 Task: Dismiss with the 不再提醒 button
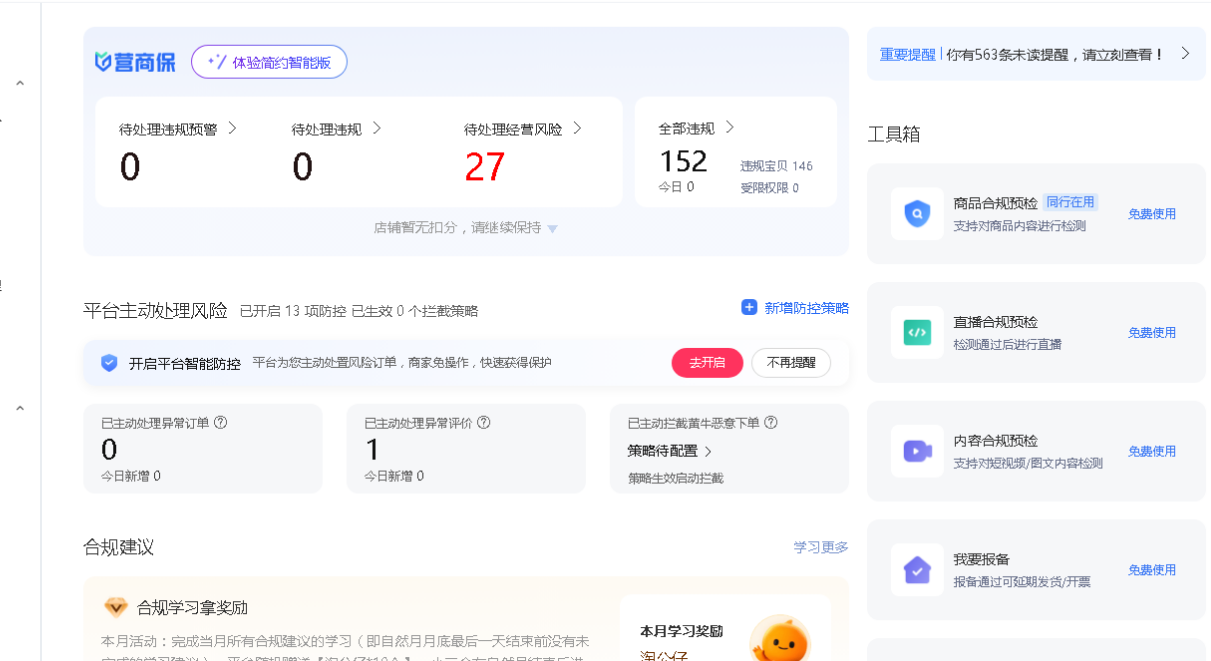point(790,363)
